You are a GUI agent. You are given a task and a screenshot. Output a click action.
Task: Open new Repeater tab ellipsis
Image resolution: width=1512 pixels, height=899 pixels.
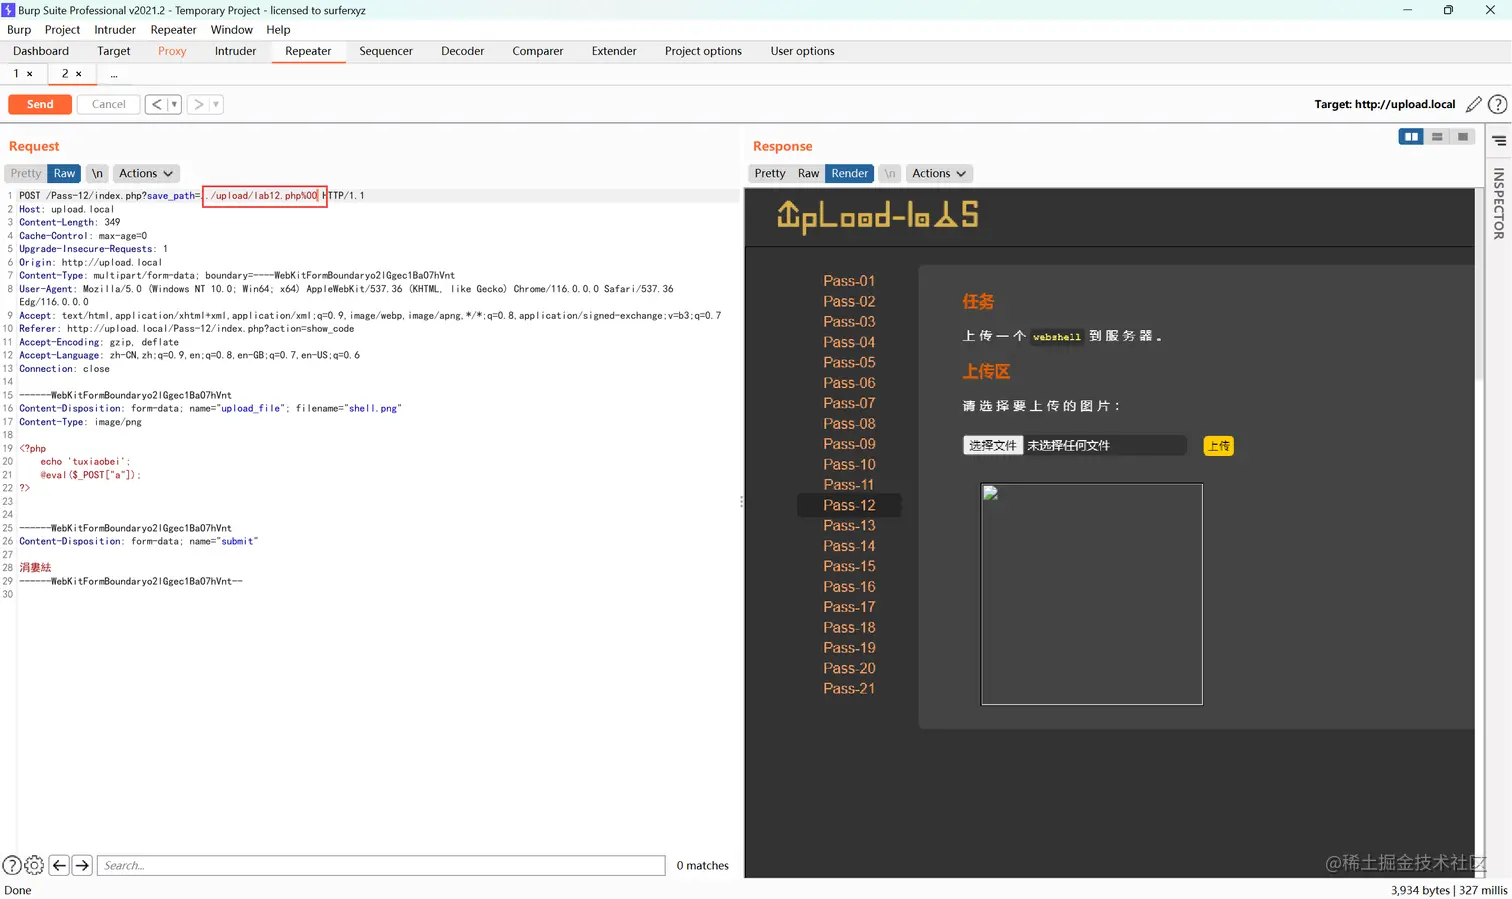(x=114, y=74)
